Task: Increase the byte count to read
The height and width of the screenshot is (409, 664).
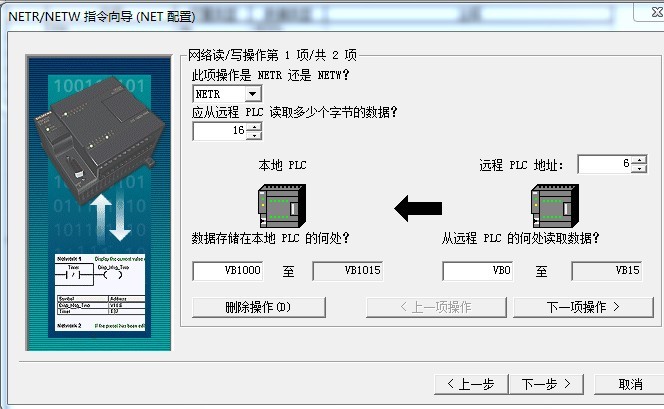Action: click(254, 127)
